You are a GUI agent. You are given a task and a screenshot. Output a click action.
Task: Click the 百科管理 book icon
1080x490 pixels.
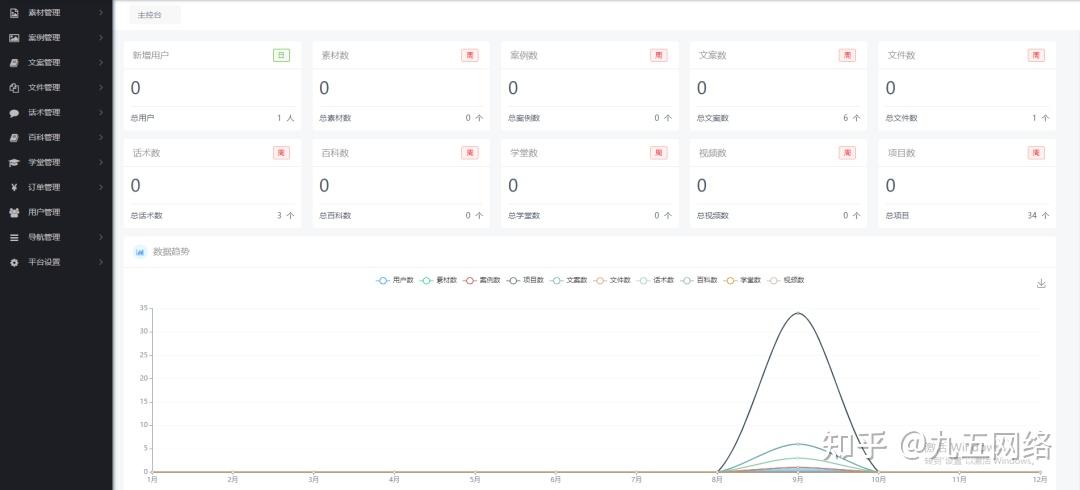tap(14, 137)
